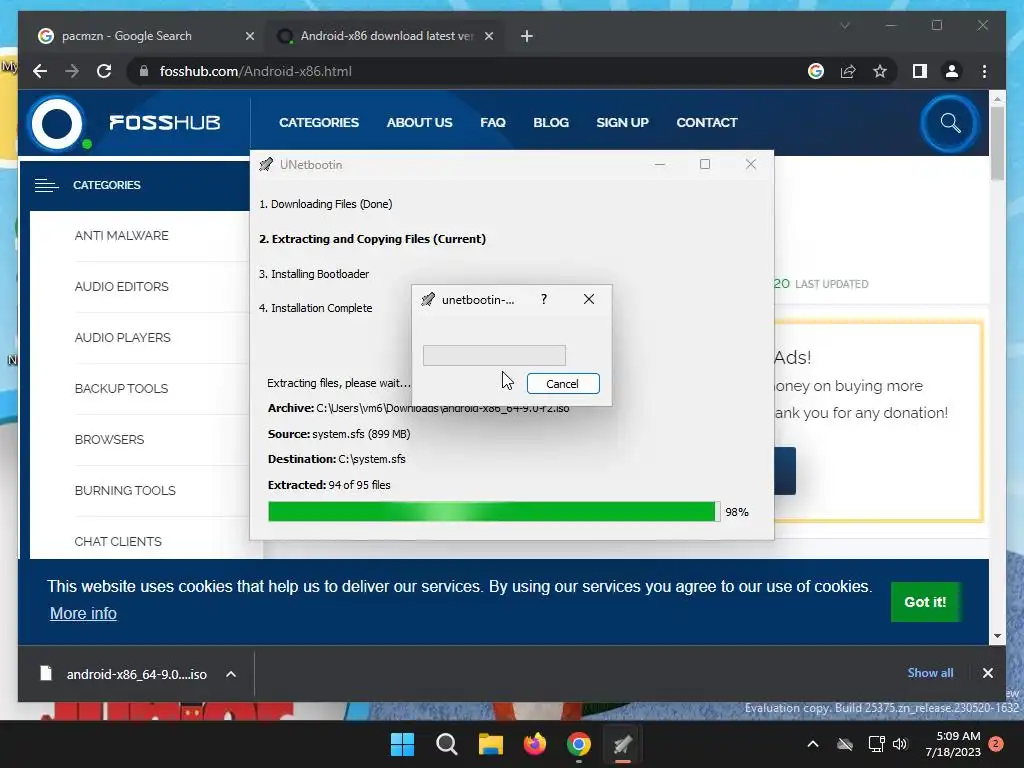The image size is (1024, 768).
Task: Open ANTI MALWARE category
Action: pos(121,236)
